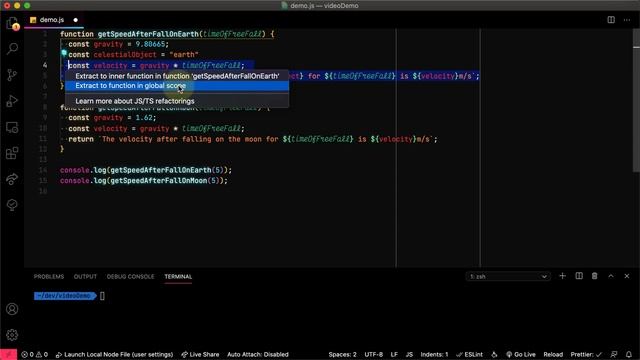Screen dimensions: 640x360
Task: Click the unsaved dot on demo.js tab
Action: pos(76,20)
